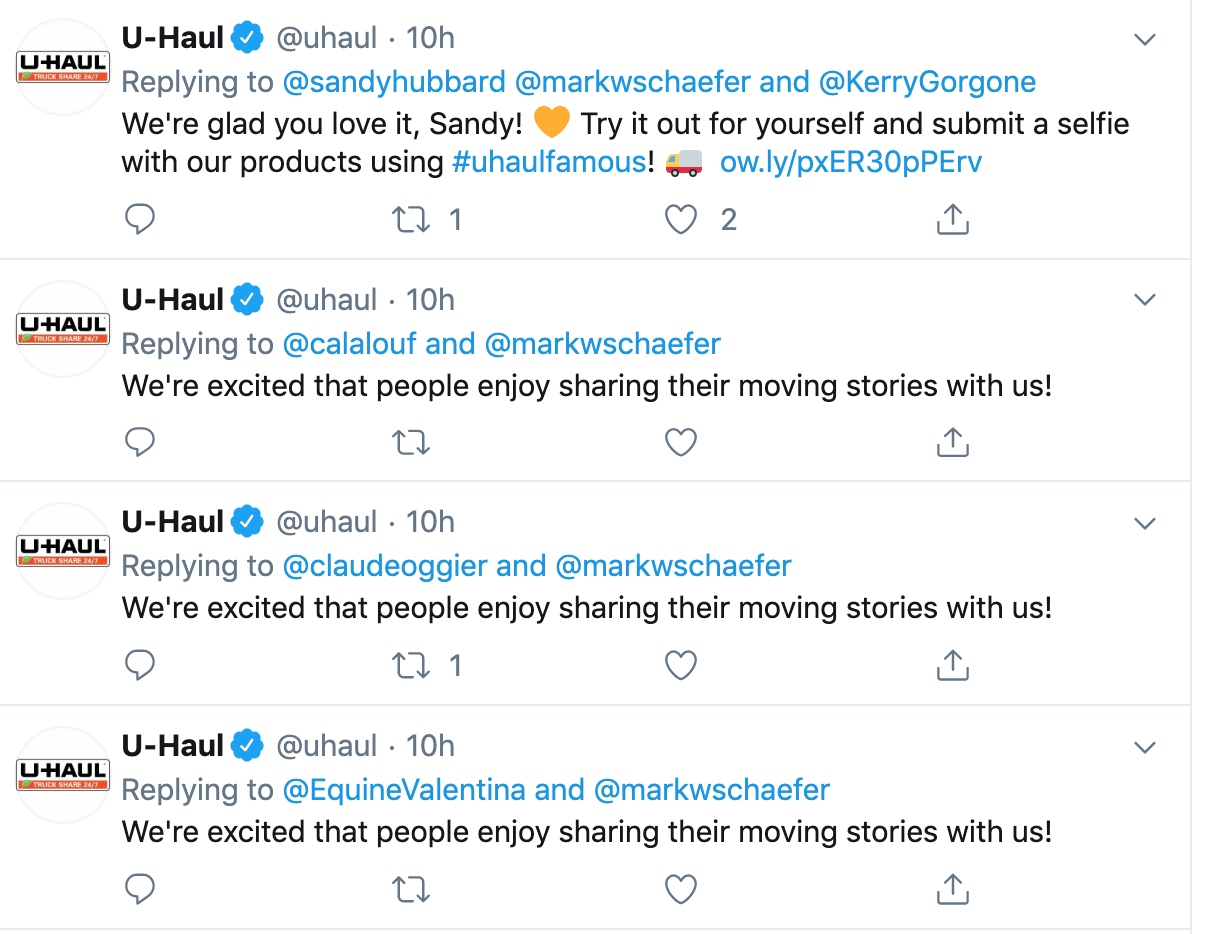Retweet the reply to @calalouf
The height and width of the screenshot is (934, 1206).
coord(410,442)
